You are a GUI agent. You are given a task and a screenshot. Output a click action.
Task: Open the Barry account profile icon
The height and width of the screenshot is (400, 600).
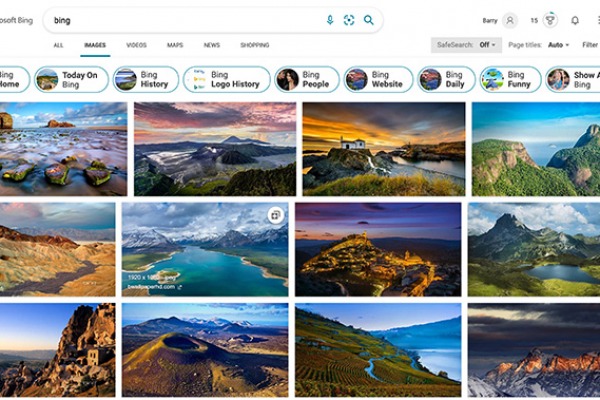click(x=510, y=20)
